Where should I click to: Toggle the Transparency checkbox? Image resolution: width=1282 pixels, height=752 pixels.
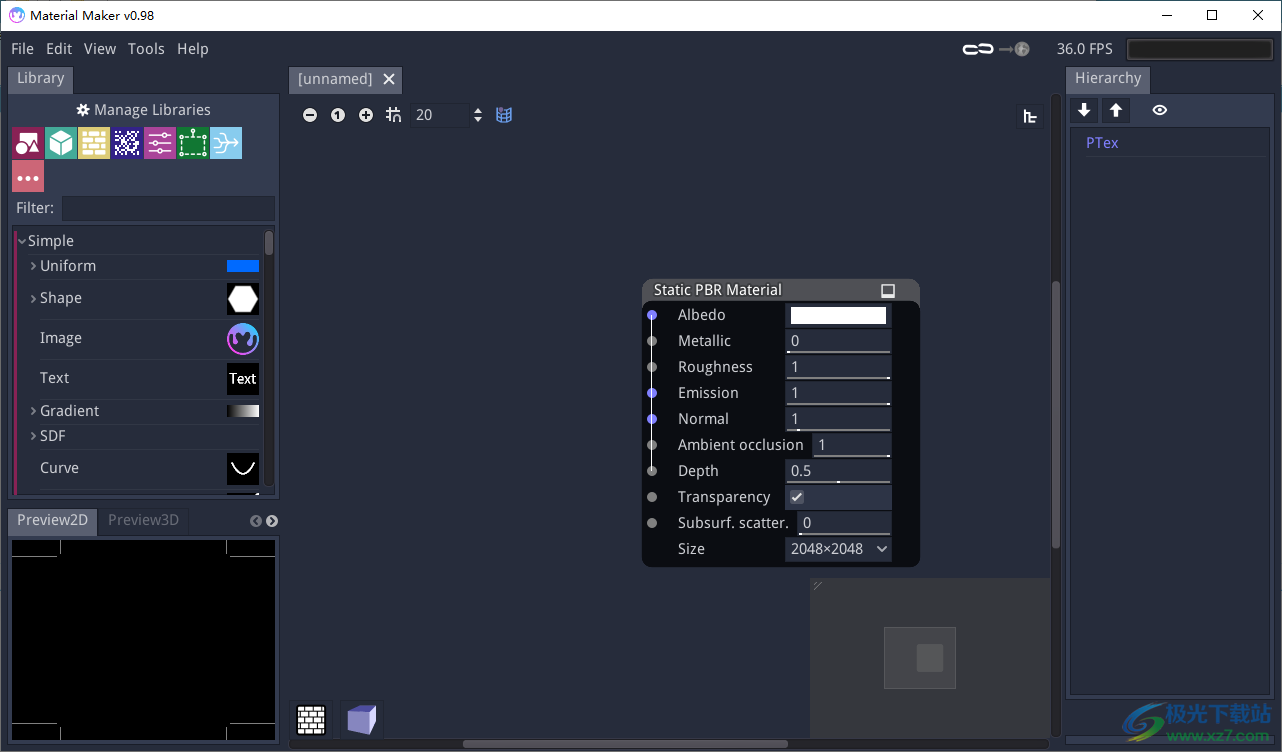[x=797, y=497]
